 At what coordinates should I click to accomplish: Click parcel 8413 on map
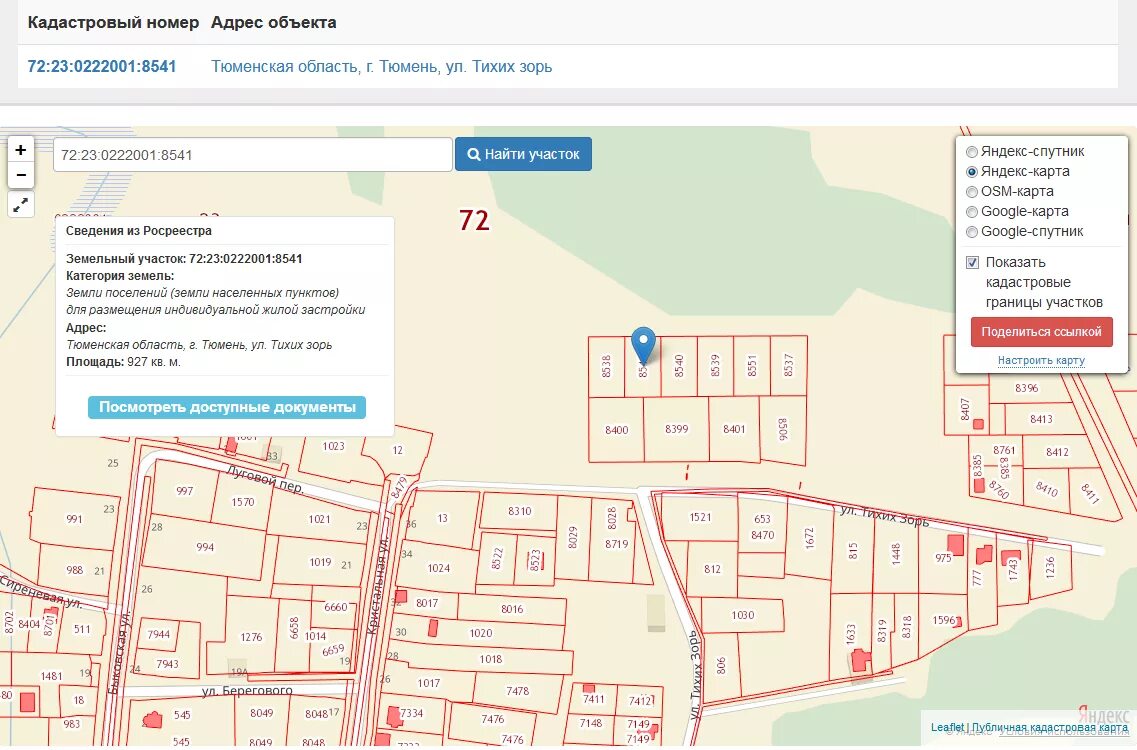[1041, 419]
